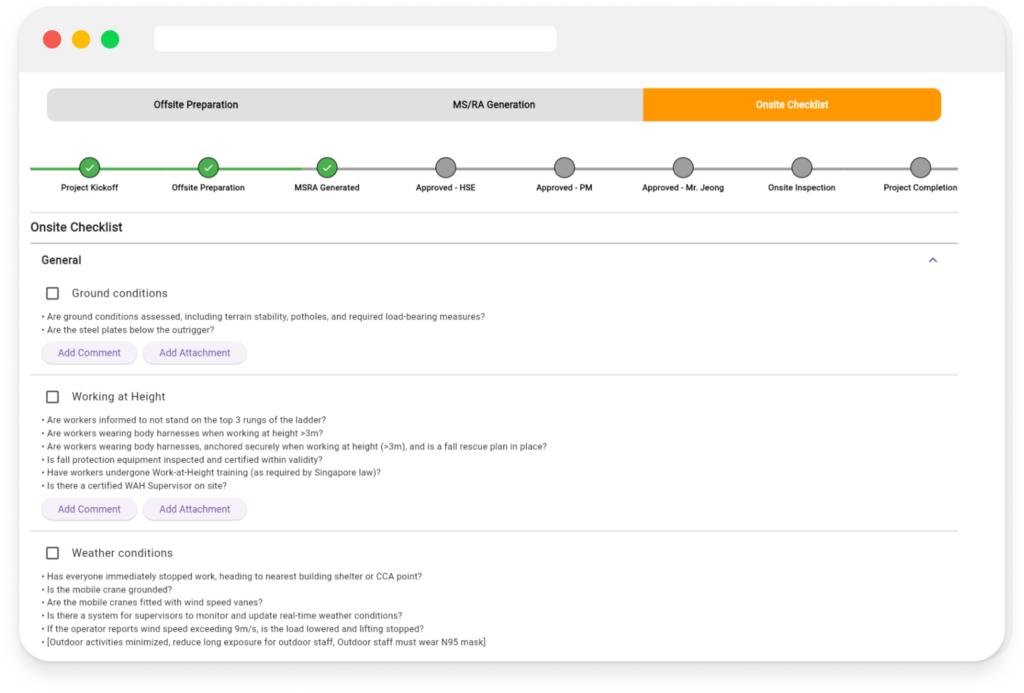This screenshot has height=693, width=1024.
Task: Click the red close window dot
Action: [x=52, y=39]
